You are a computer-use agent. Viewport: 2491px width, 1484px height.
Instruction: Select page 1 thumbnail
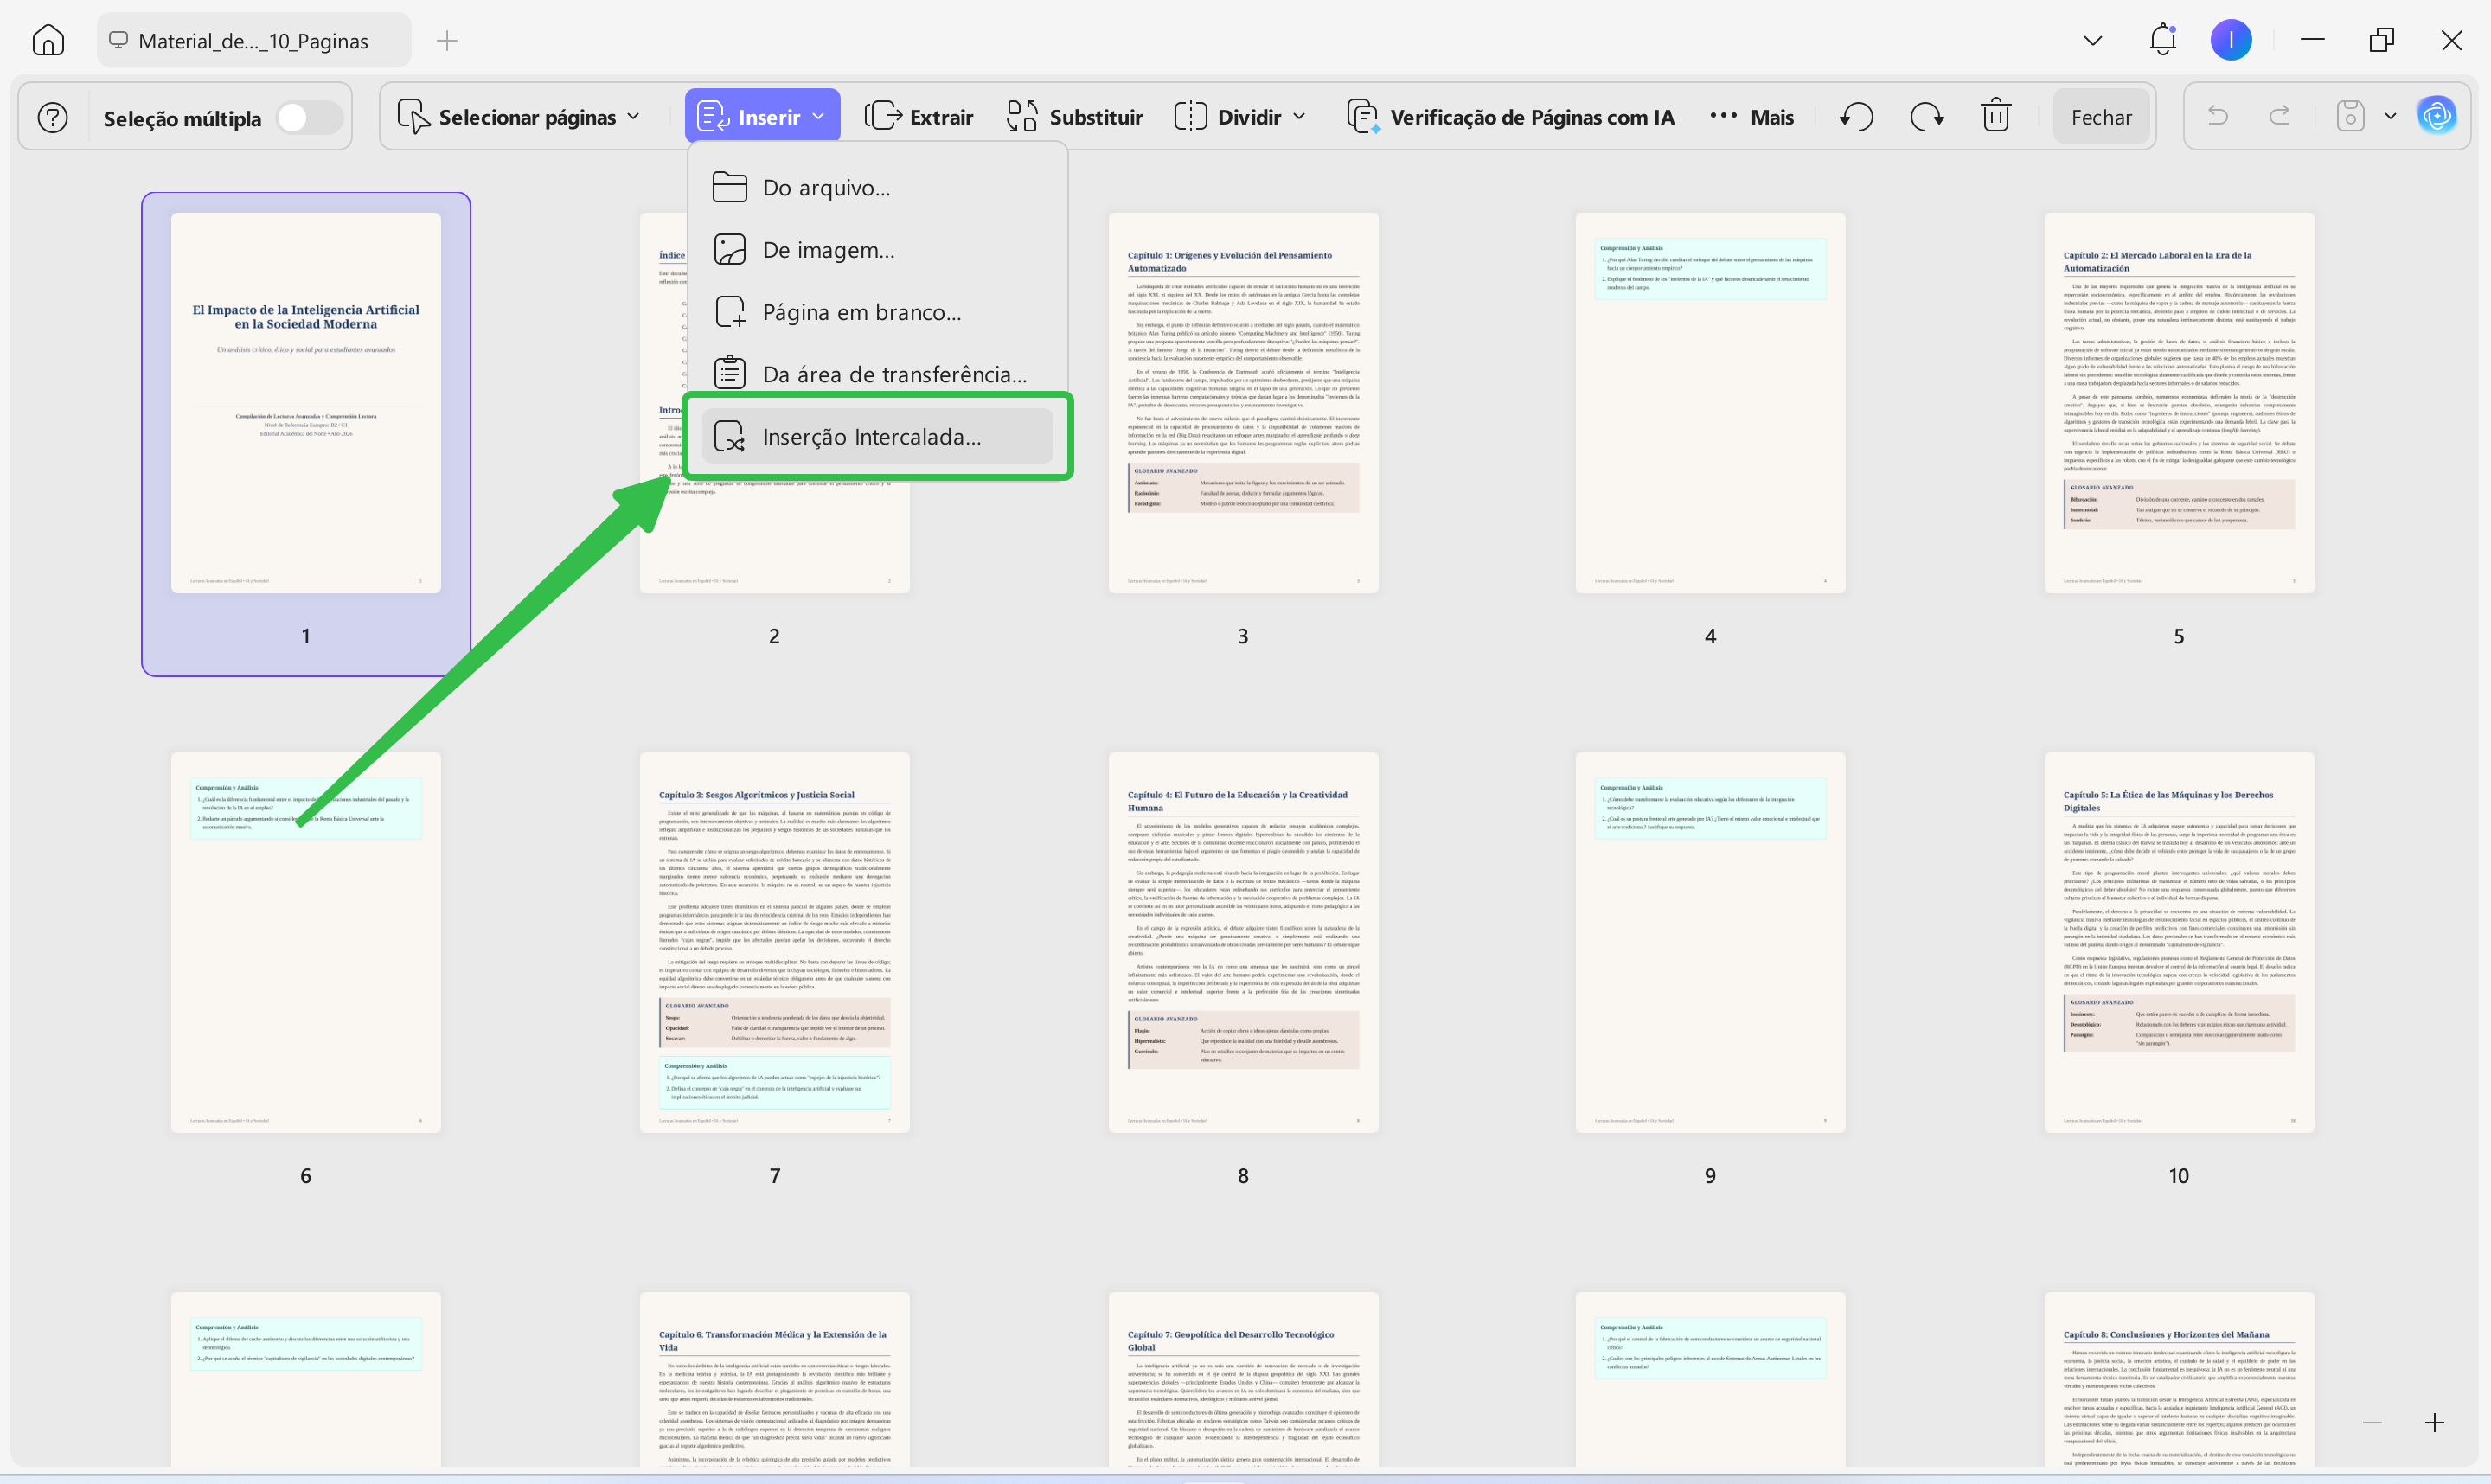(306, 402)
